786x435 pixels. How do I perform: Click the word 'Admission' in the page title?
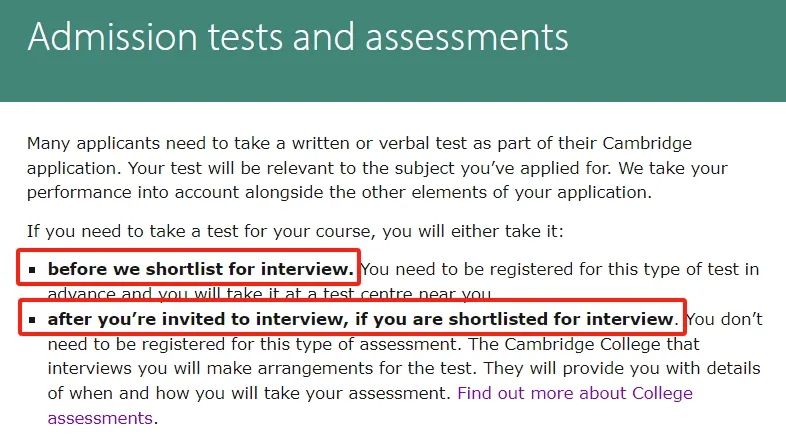[x=113, y=37]
